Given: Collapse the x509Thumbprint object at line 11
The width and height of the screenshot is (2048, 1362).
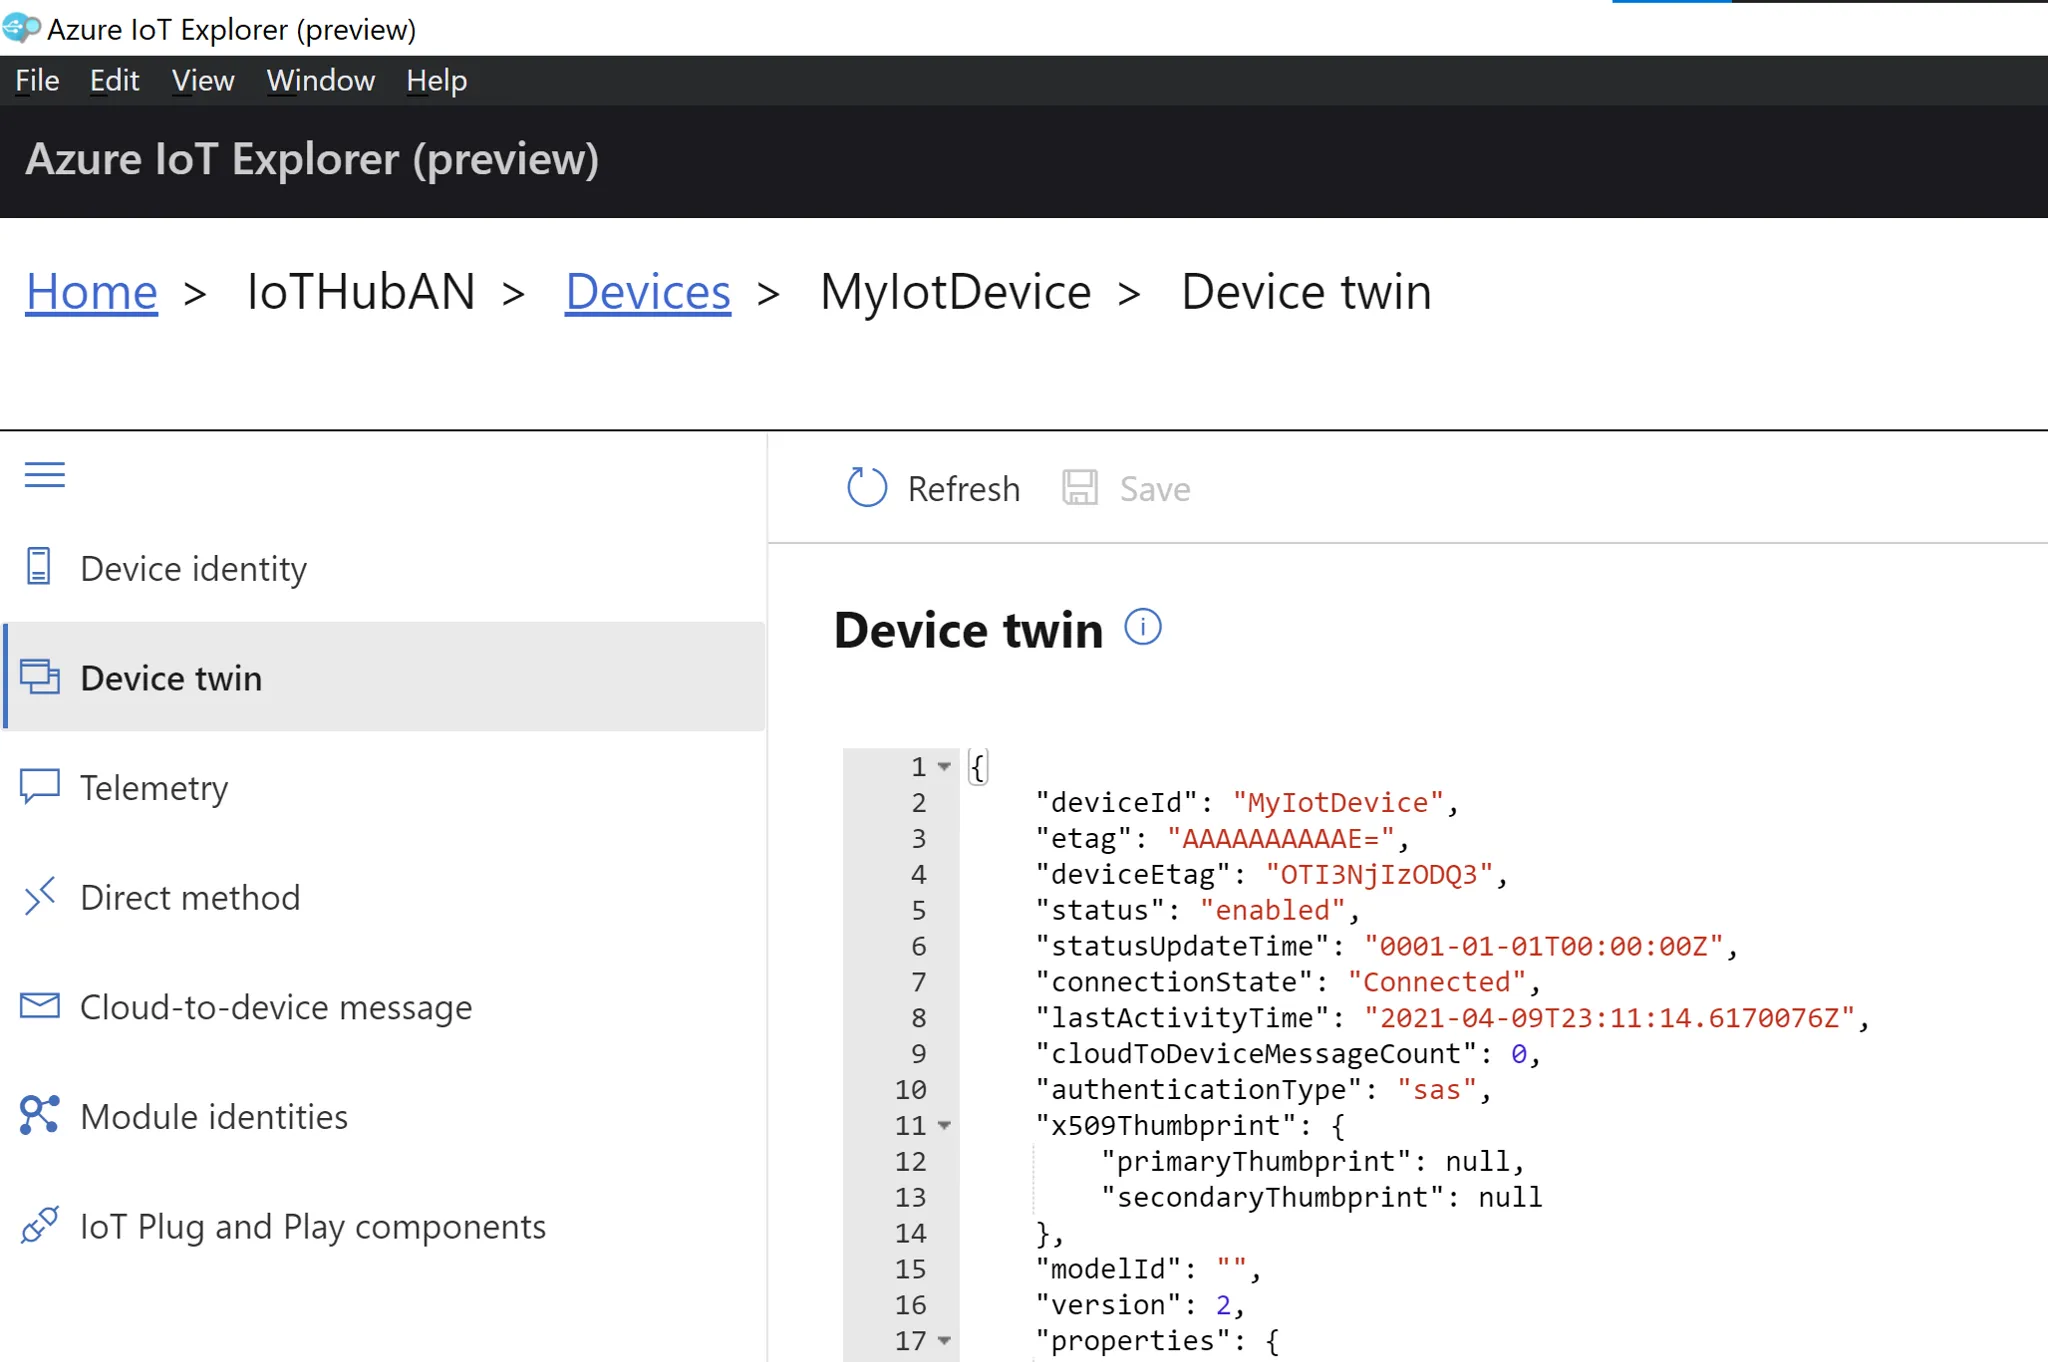Looking at the screenshot, I should 944,1126.
